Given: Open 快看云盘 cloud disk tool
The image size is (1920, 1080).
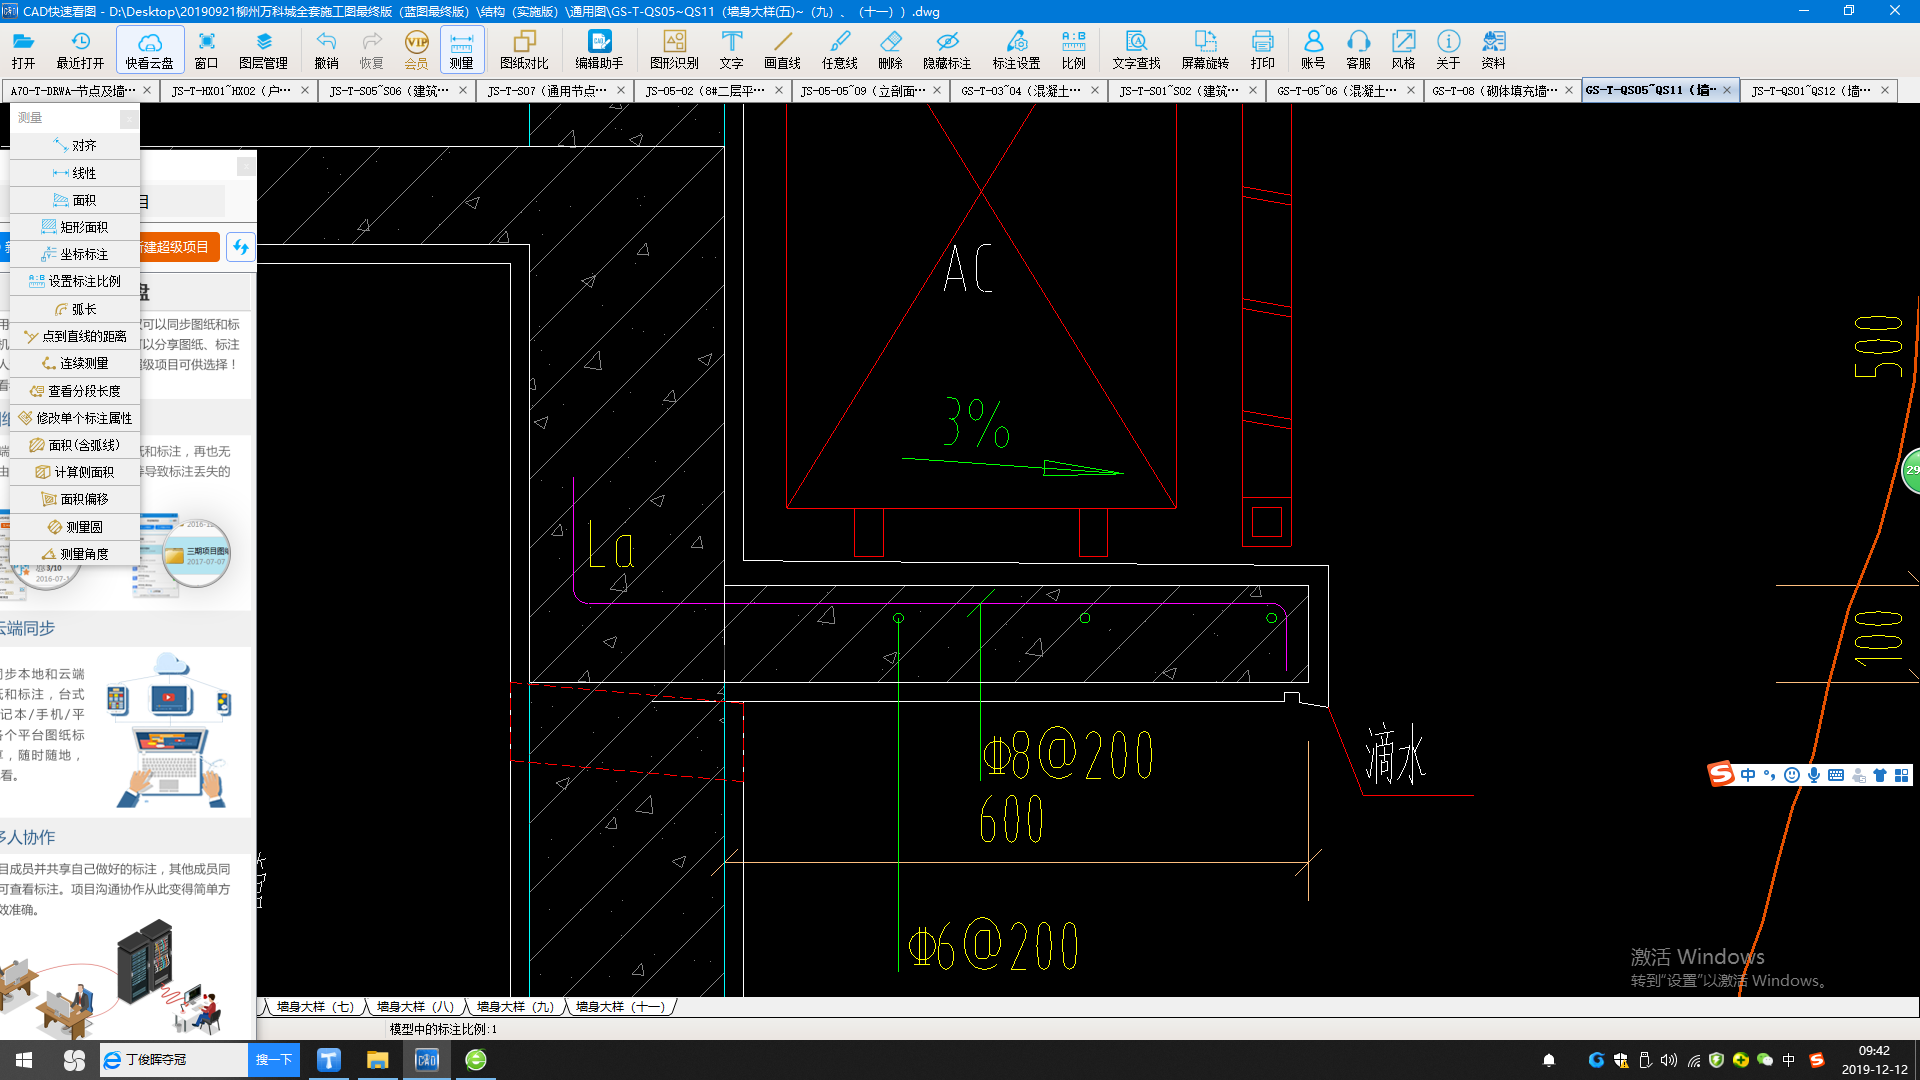Looking at the screenshot, I should click(150, 49).
